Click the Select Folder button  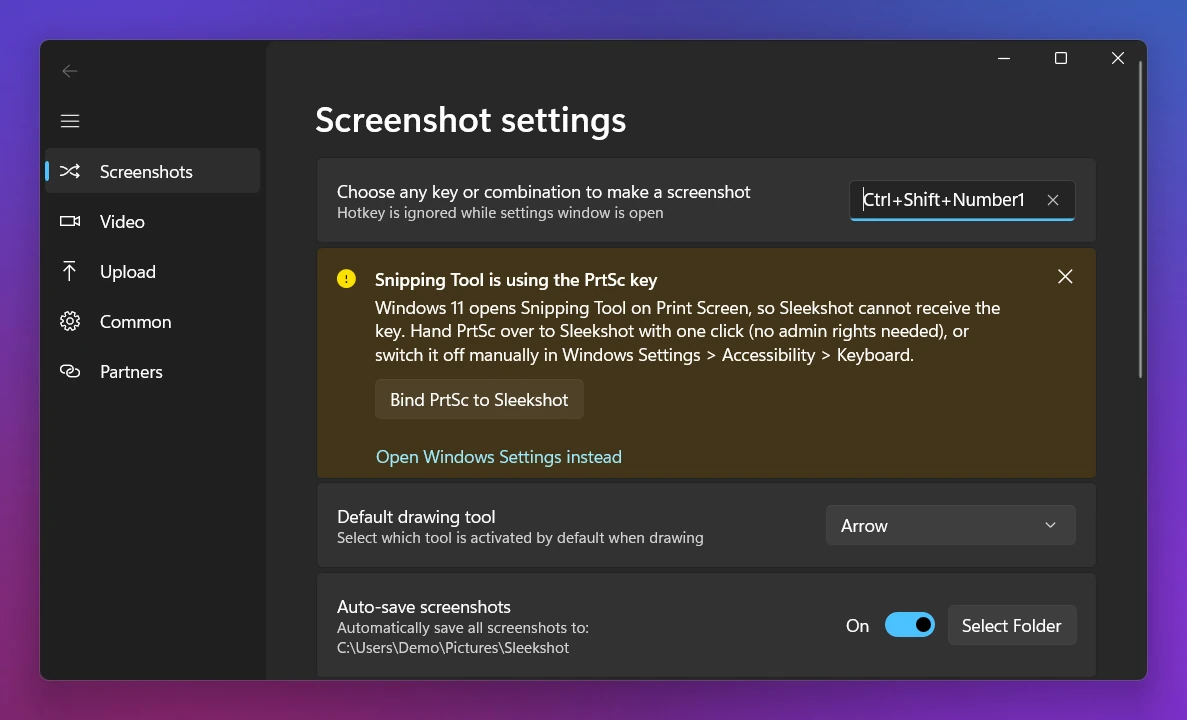tap(1011, 625)
